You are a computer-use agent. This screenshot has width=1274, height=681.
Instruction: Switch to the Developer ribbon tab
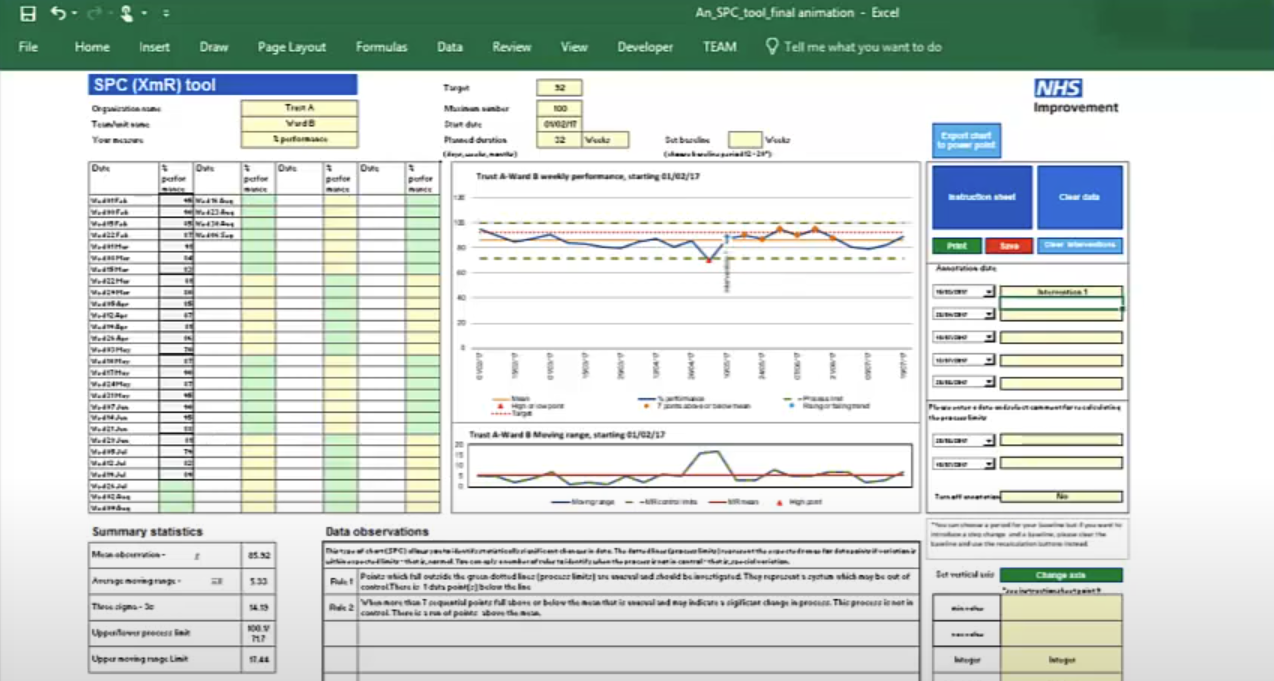pos(645,46)
